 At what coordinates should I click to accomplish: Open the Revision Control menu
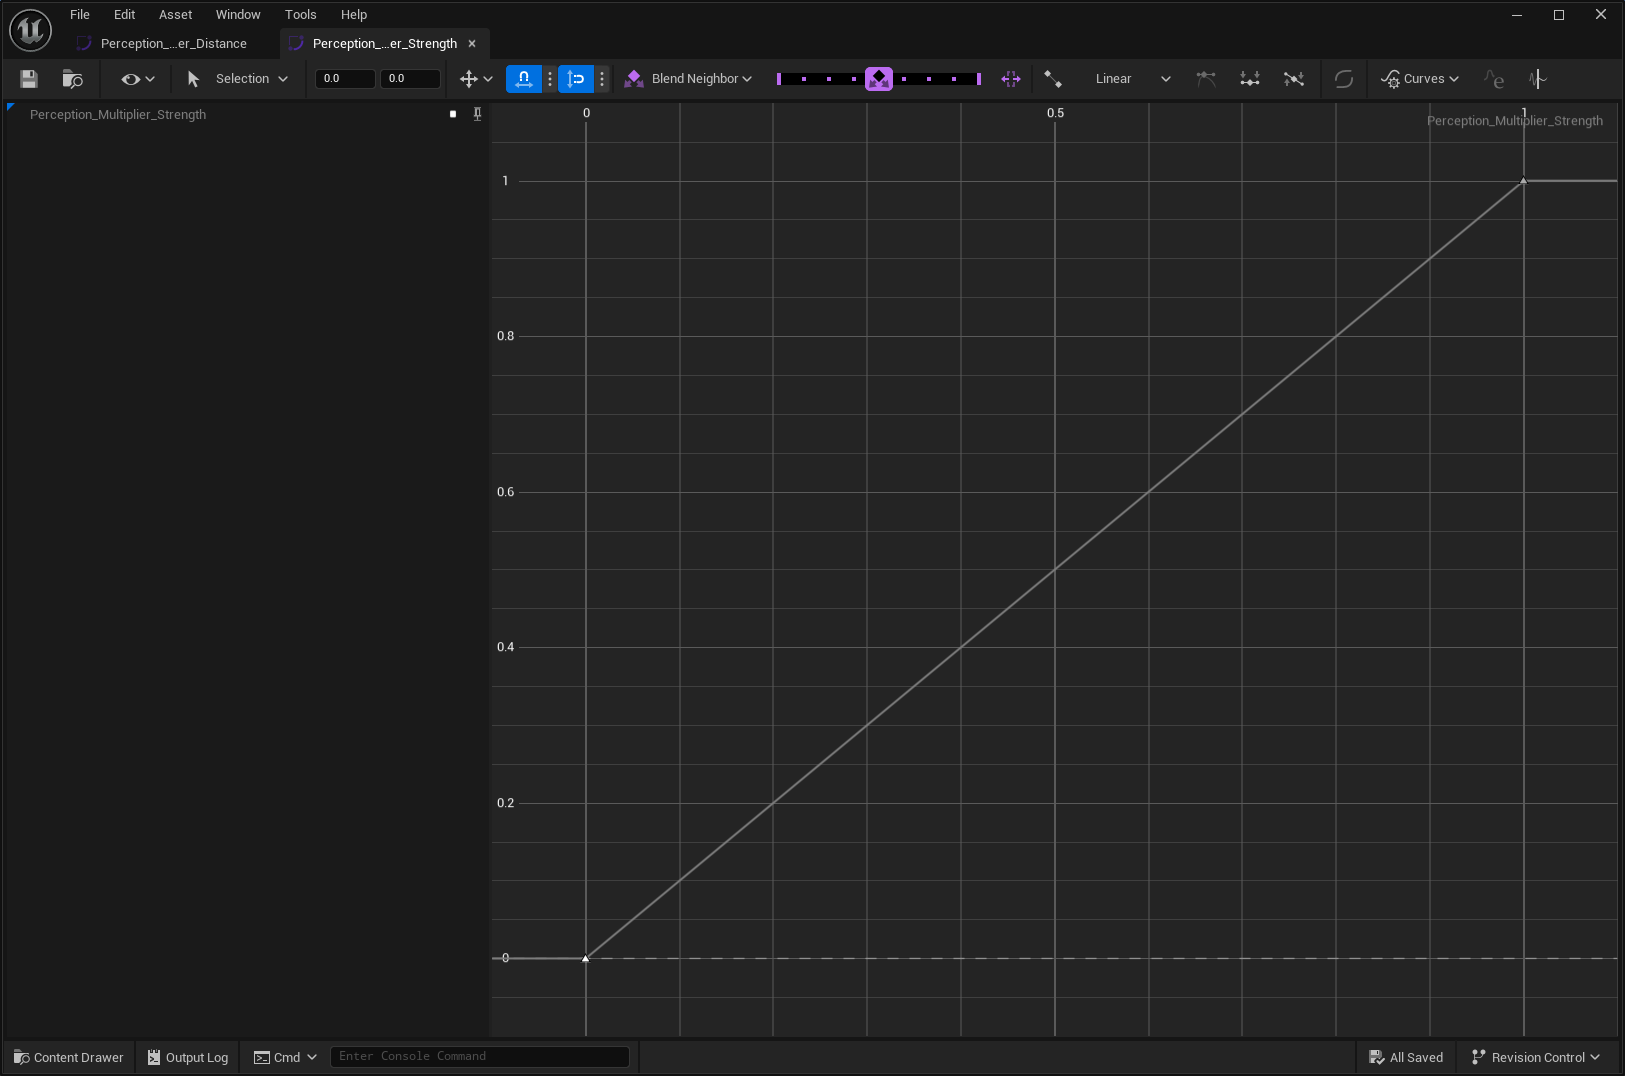coord(1535,1057)
